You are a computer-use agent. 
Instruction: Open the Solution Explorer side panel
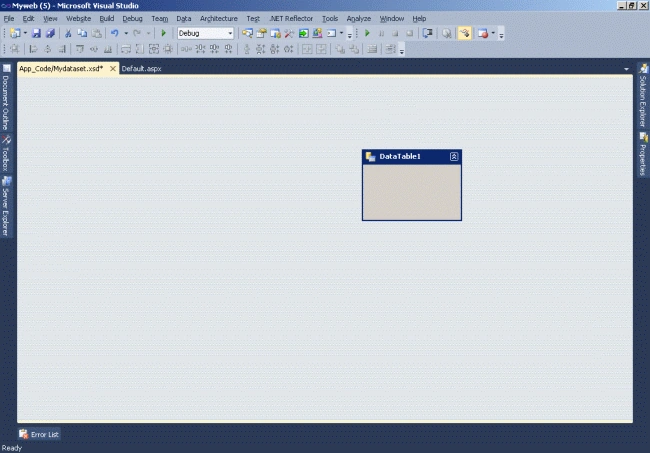tap(643, 95)
